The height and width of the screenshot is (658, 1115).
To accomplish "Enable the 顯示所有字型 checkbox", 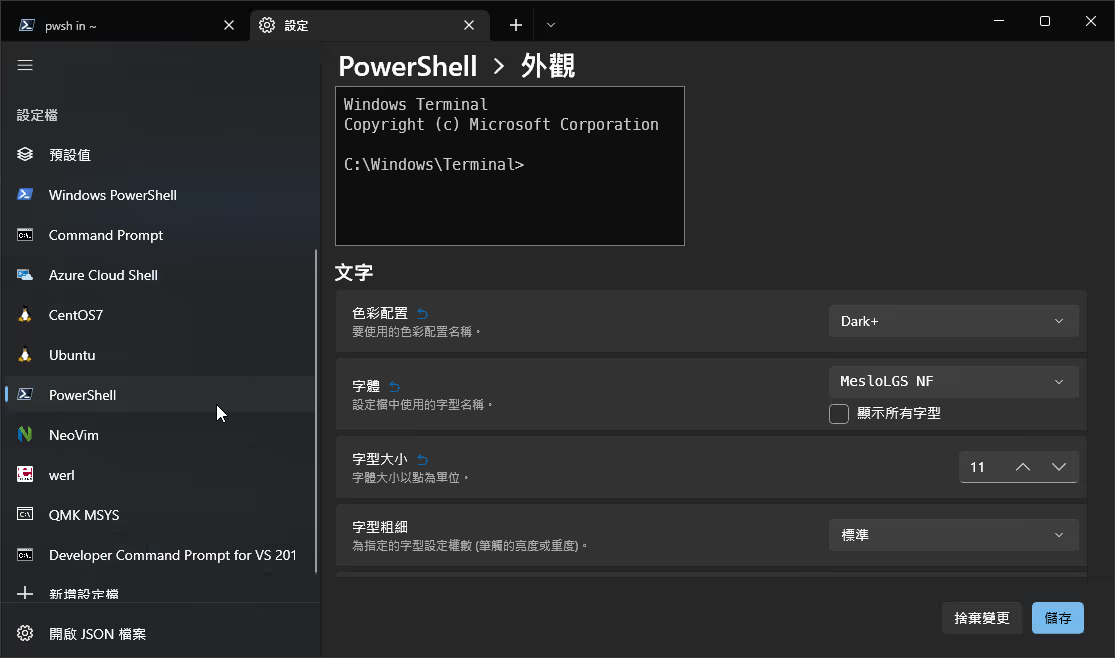I will [x=839, y=413].
